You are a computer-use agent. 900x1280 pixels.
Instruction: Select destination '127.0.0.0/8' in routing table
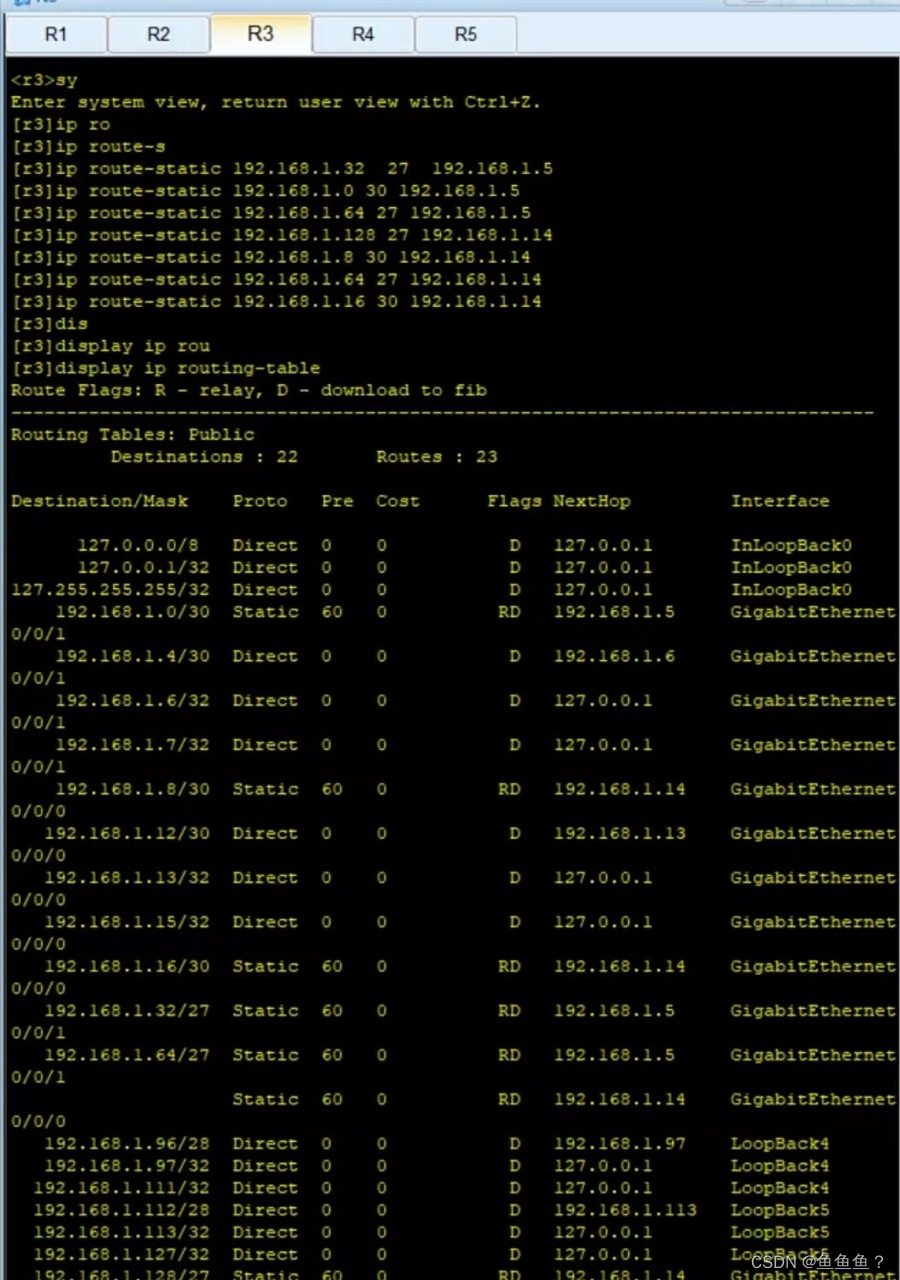coord(138,545)
